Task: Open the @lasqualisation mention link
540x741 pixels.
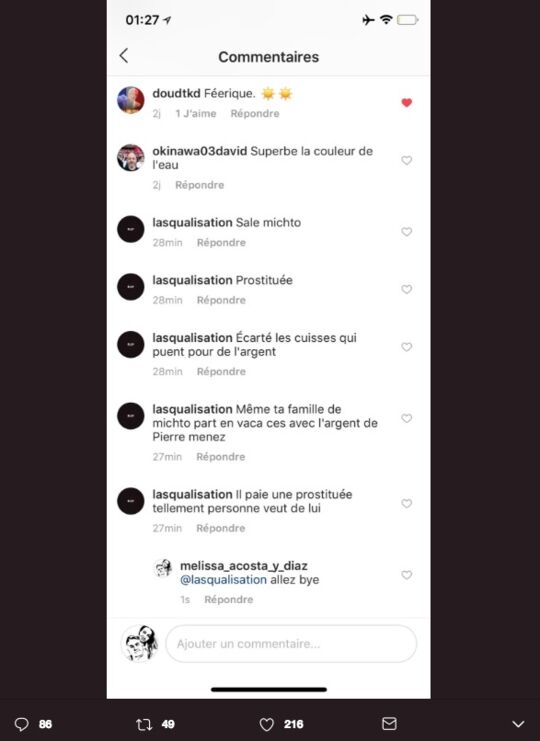Action: (x=223, y=580)
